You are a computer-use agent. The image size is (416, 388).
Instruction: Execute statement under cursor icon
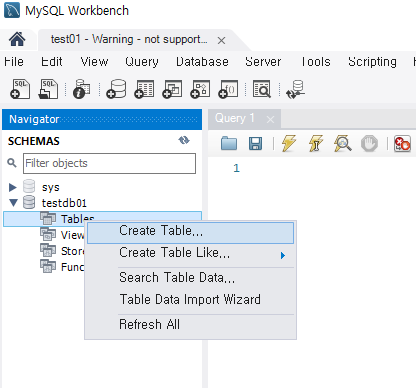[316, 143]
